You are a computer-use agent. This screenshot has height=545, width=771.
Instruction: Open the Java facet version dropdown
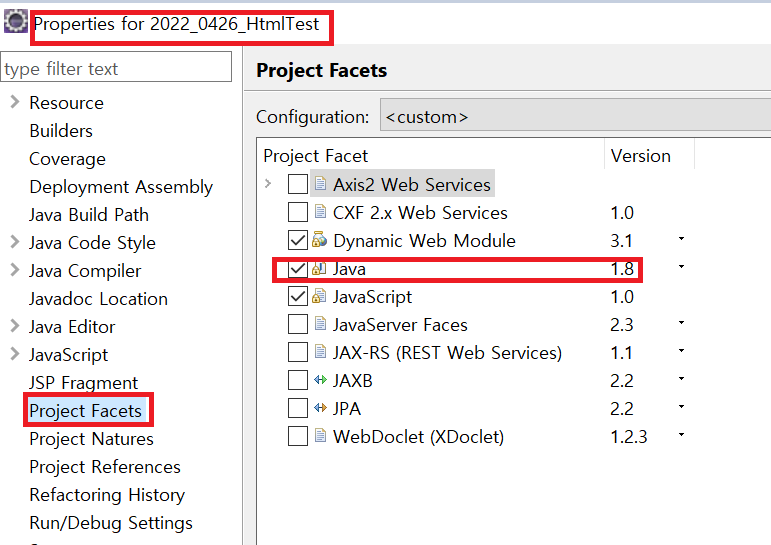coord(682,267)
